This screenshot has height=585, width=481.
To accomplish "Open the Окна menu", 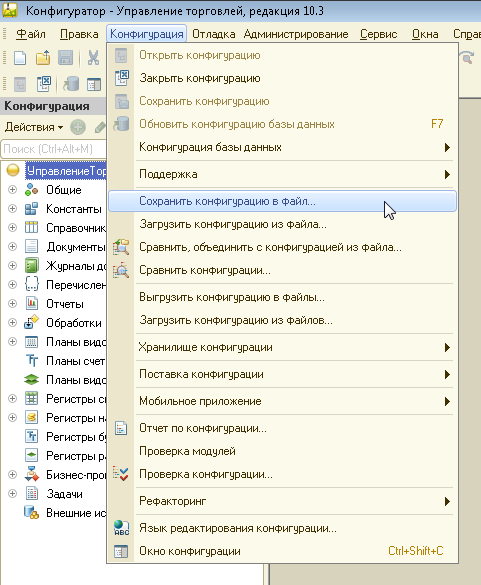I will [x=425, y=34].
